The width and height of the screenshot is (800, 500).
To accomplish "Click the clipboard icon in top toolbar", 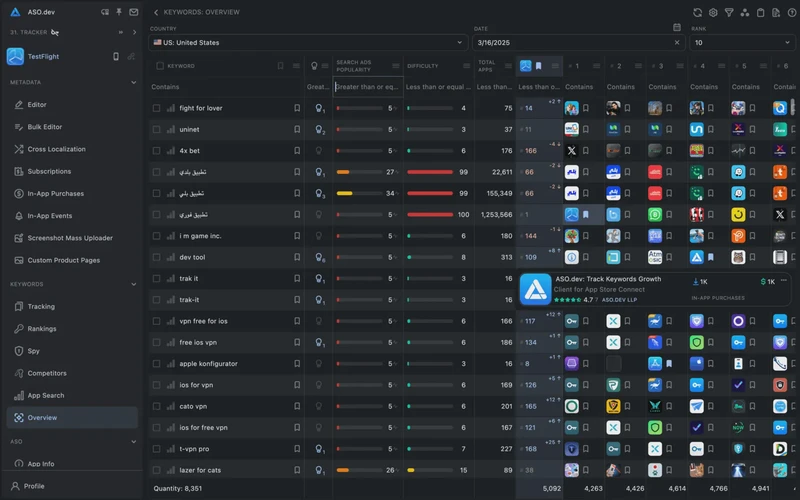I will (x=761, y=13).
